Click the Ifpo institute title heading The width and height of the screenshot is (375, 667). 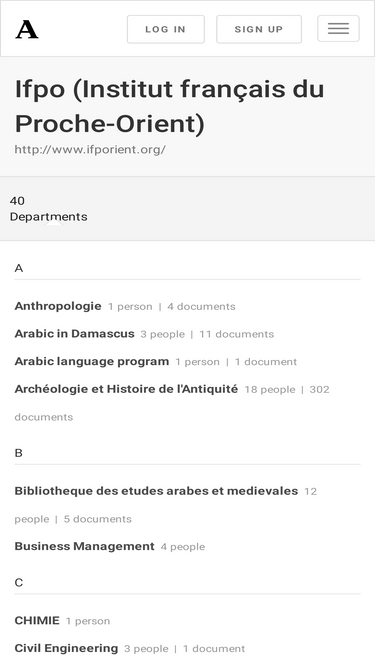(169, 106)
